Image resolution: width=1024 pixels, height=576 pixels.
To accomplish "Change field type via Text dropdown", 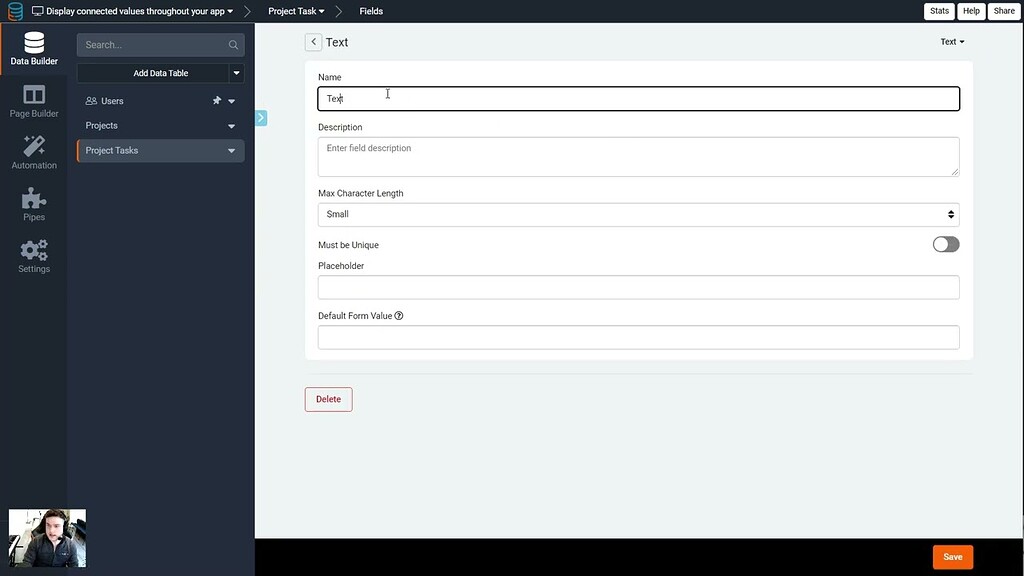I will point(951,41).
